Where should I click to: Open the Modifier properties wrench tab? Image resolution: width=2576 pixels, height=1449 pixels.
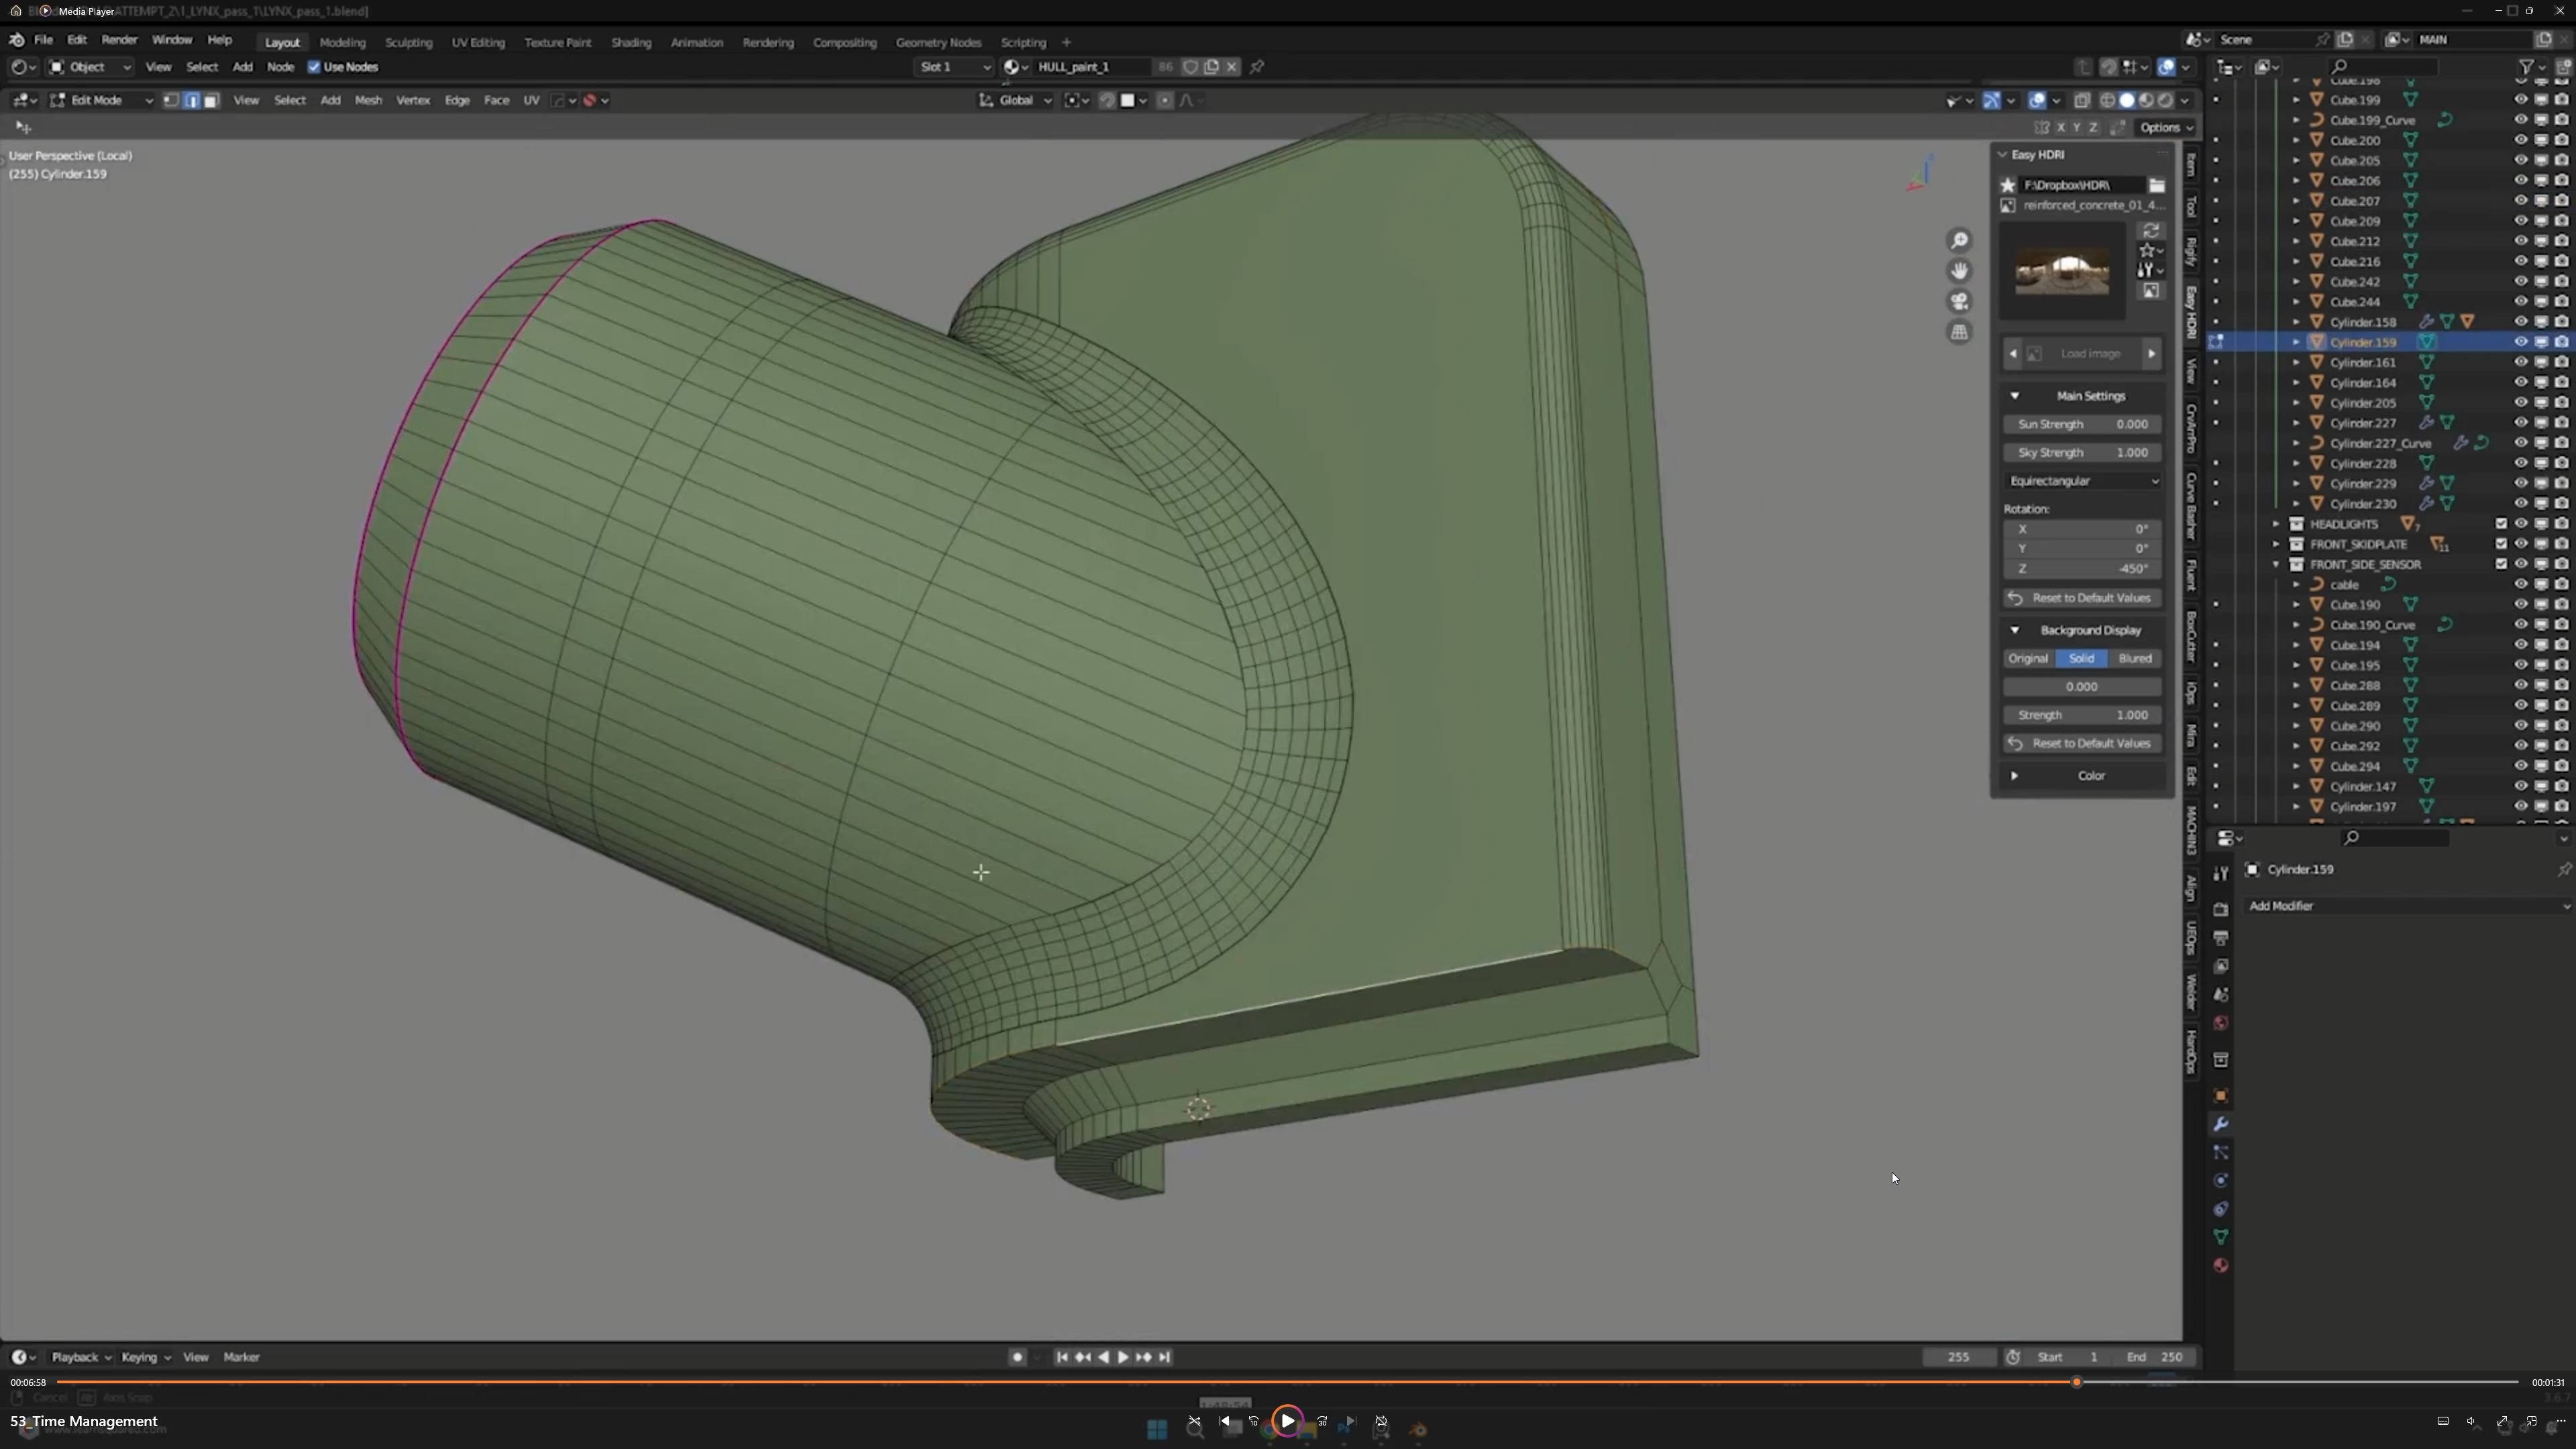pyautogui.click(x=2221, y=1124)
